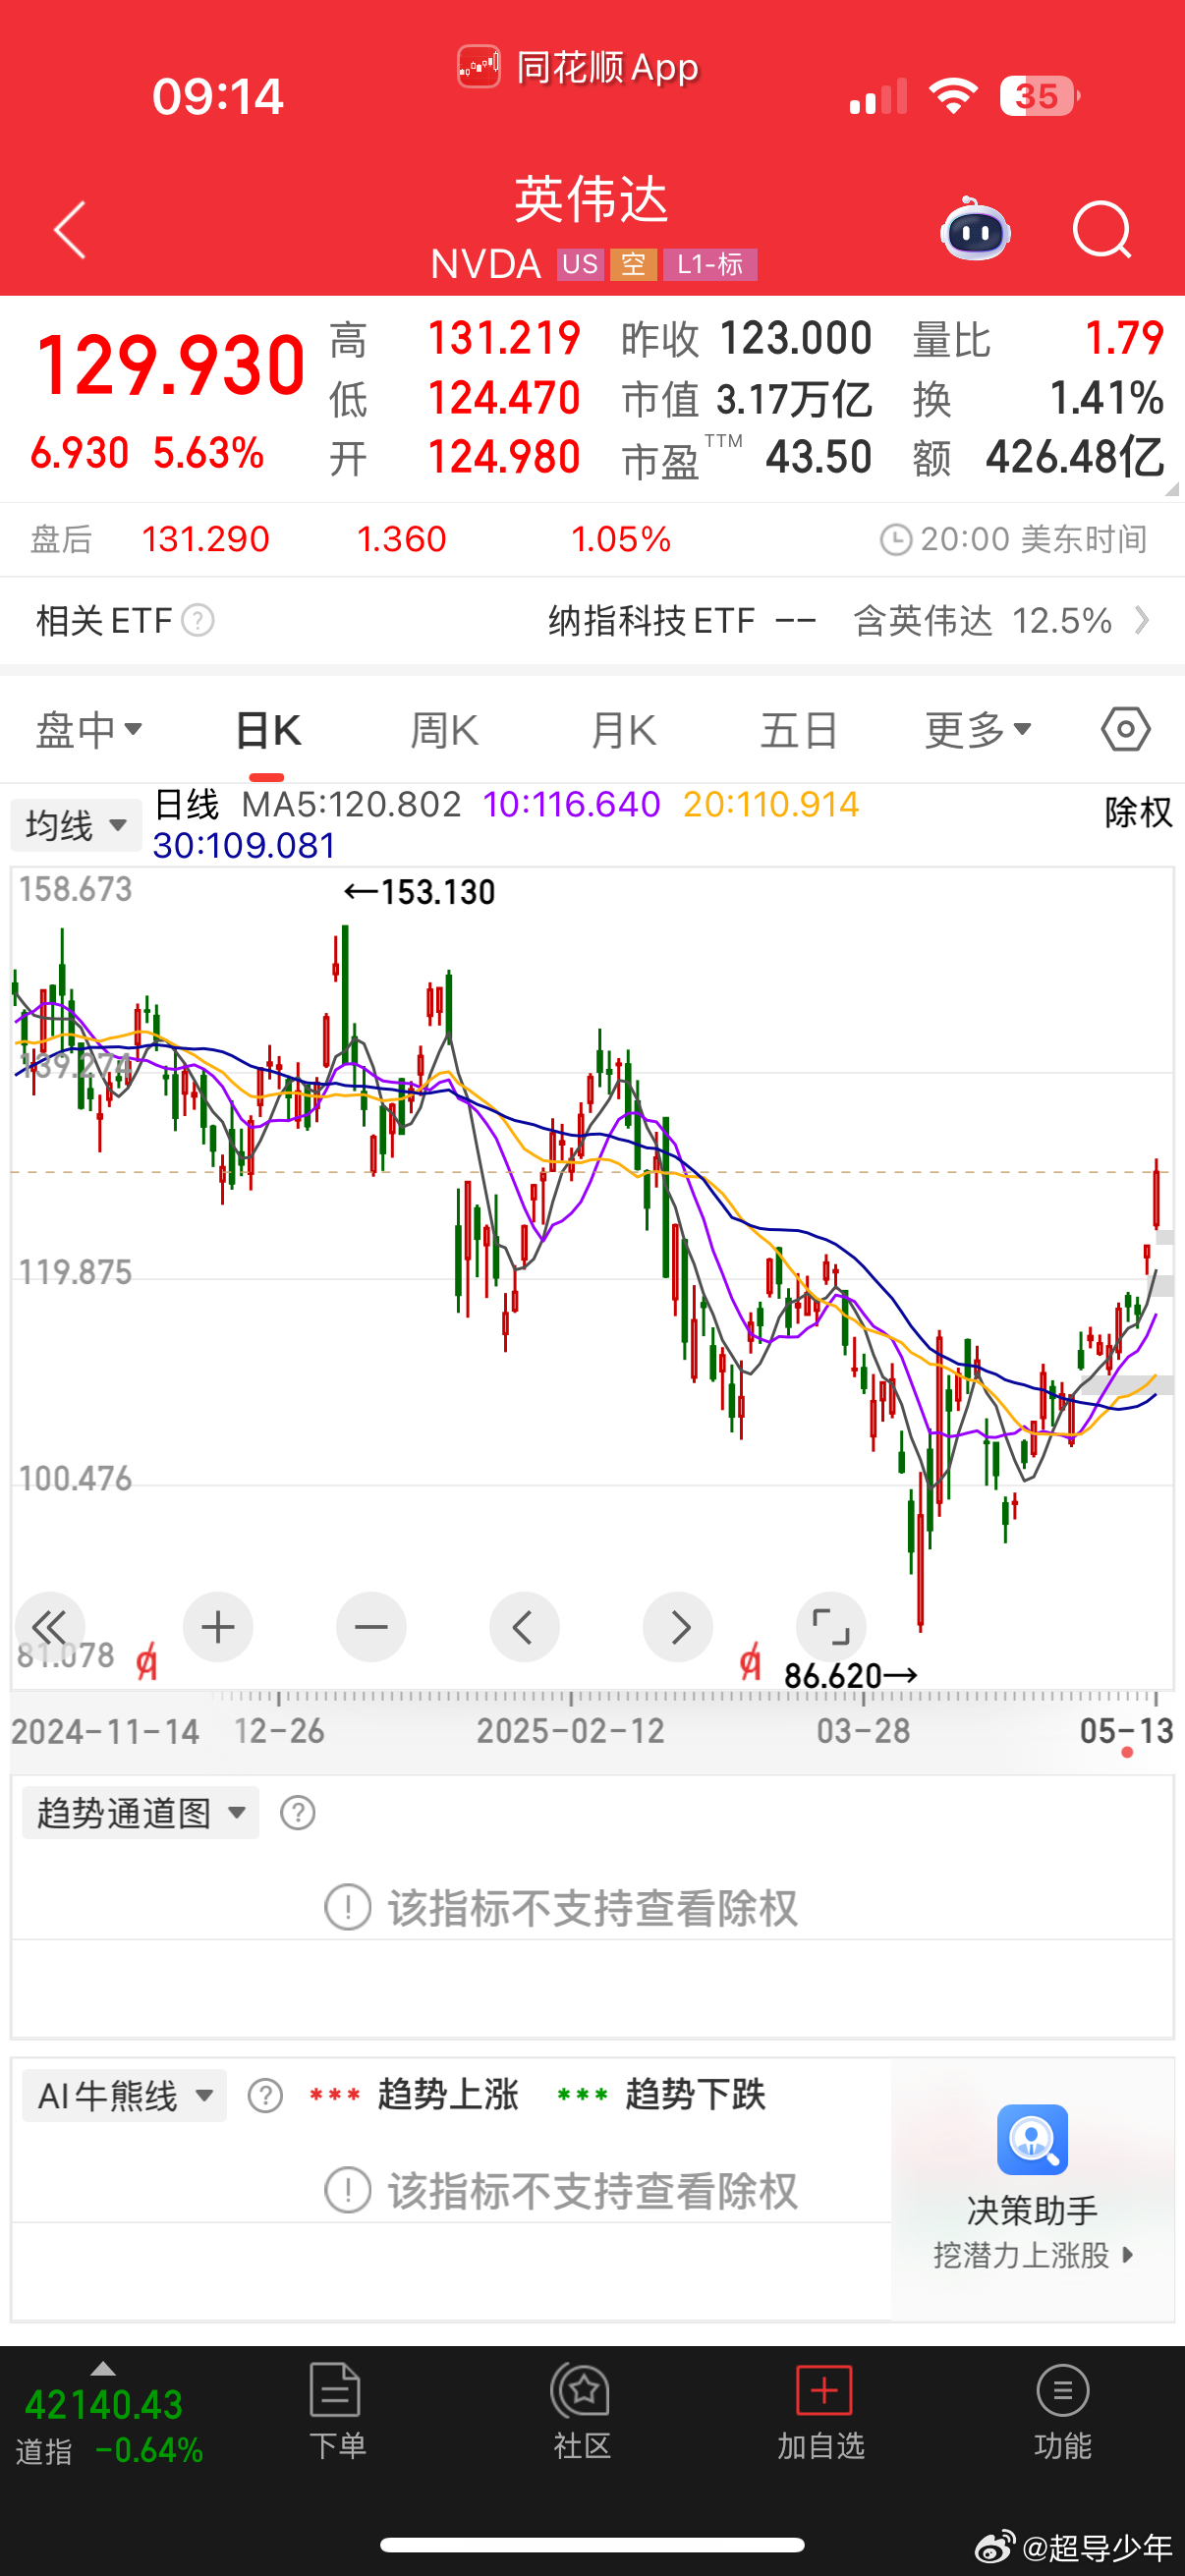1185x2576 pixels.
Task: Expand chart to fullscreen
Action: [831, 1627]
